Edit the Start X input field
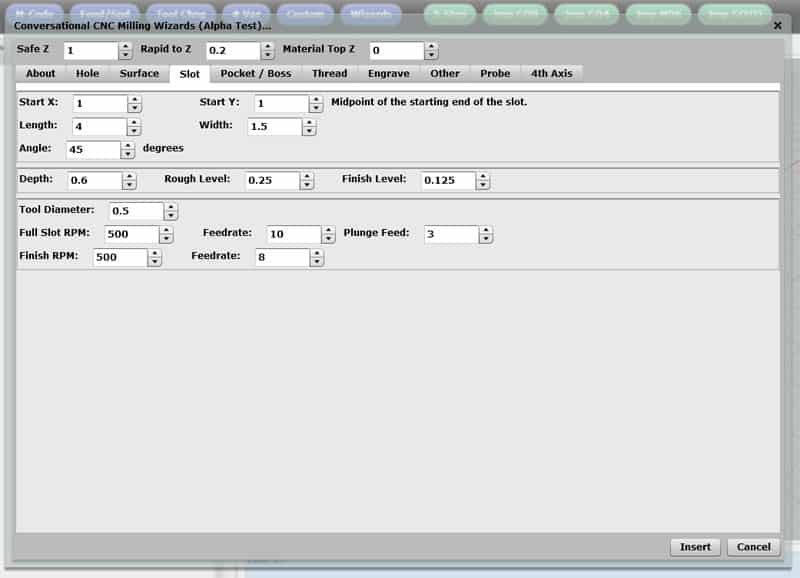The height and width of the screenshot is (578, 800). pyautogui.click(x=100, y=102)
